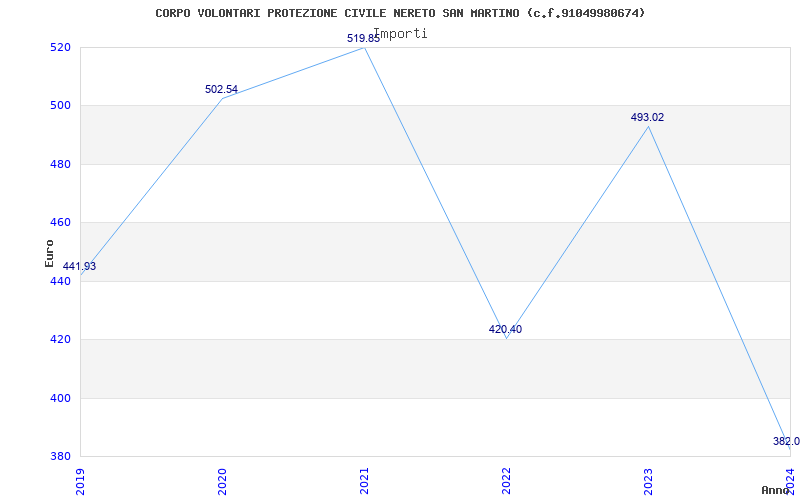Select the 382.0 data label
The image size is (800, 500).
pyautogui.click(x=786, y=441)
